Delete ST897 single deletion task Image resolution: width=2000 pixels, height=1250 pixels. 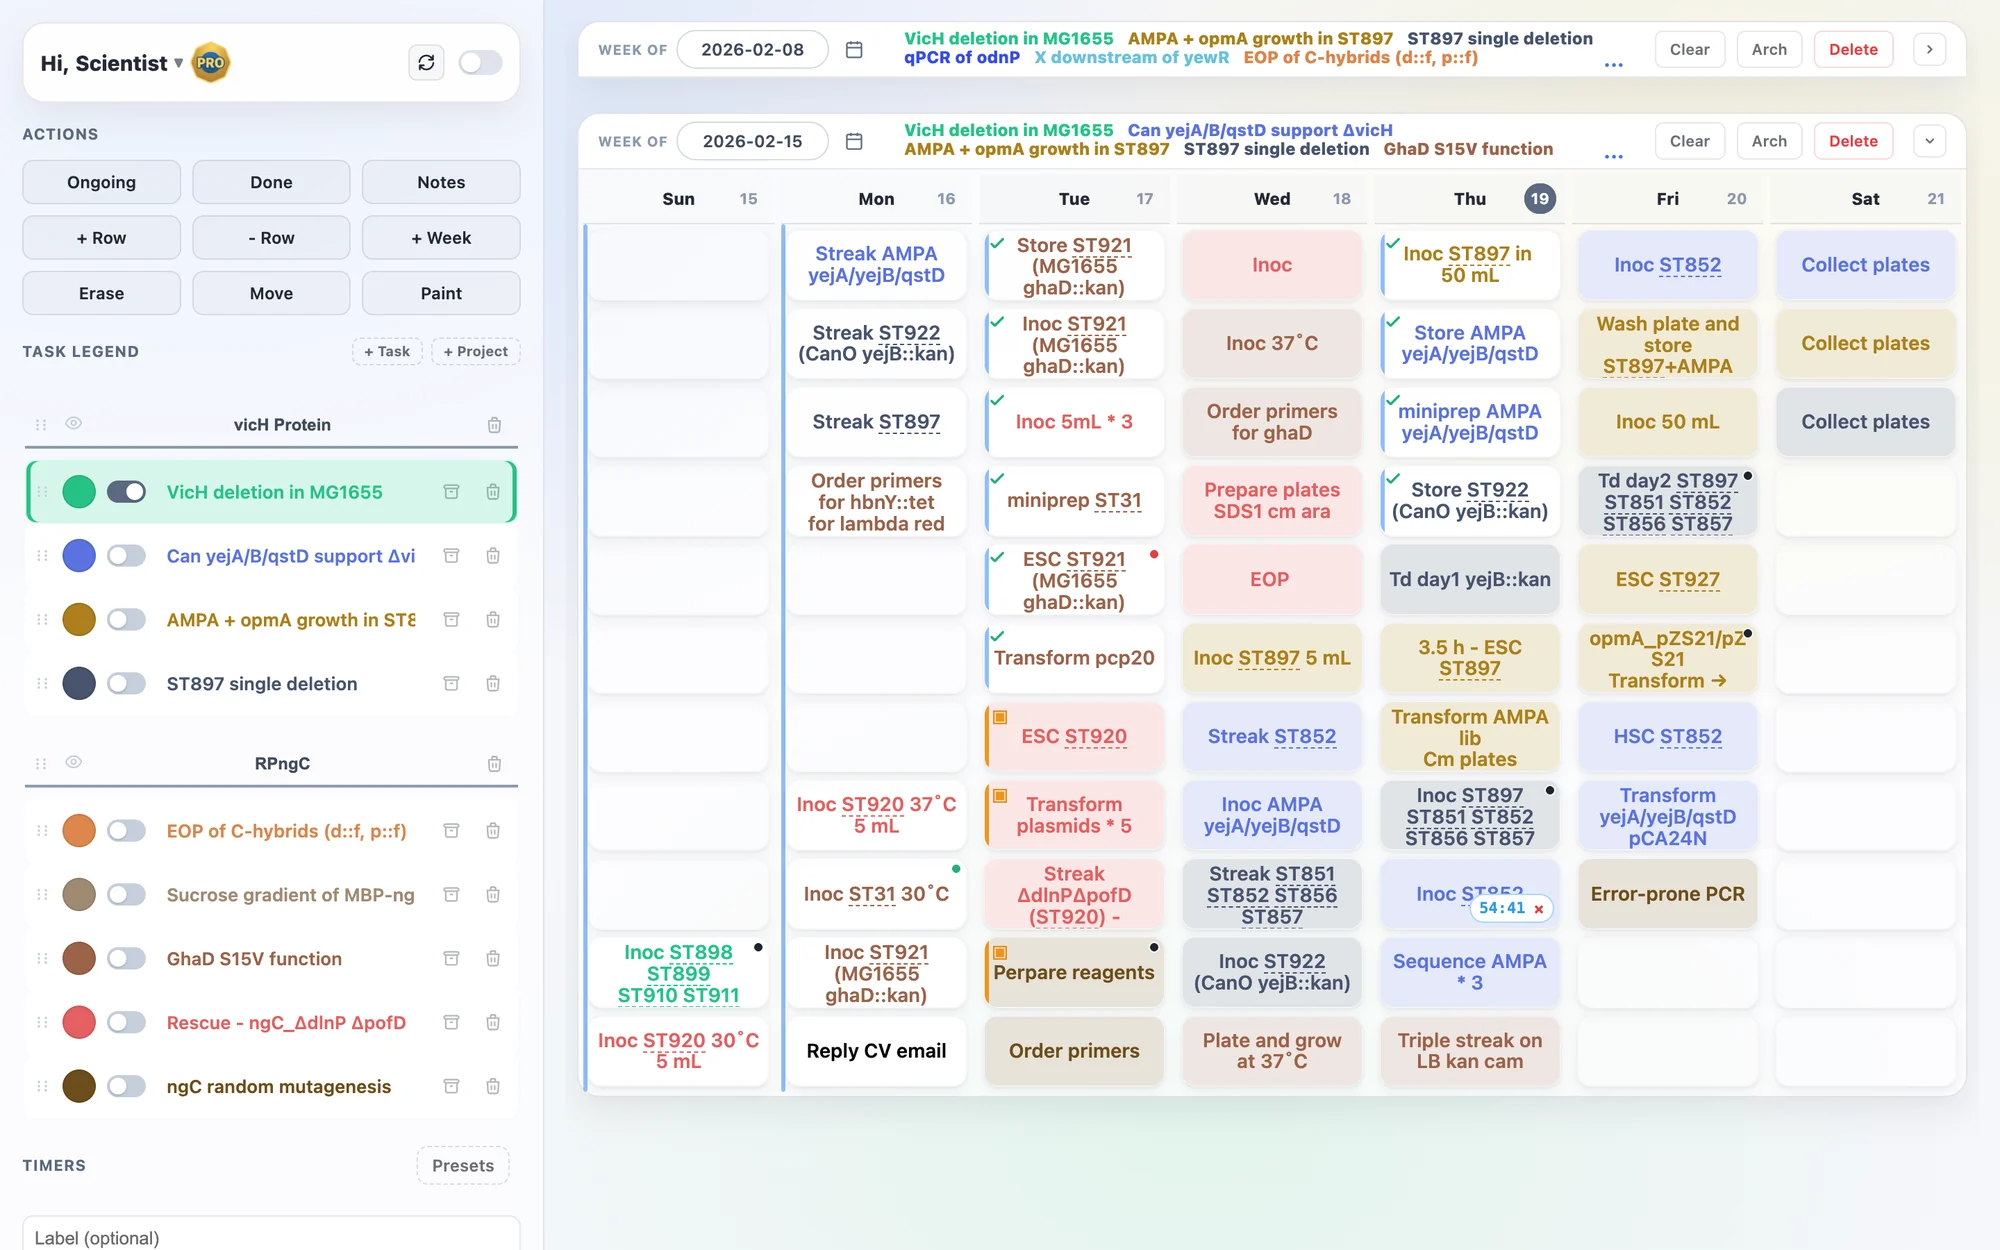pos(493,684)
